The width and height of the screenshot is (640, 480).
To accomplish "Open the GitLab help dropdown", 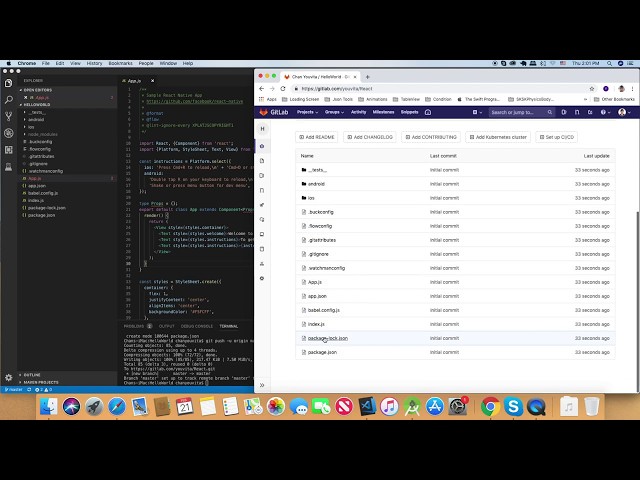I will [x=604, y=112].
